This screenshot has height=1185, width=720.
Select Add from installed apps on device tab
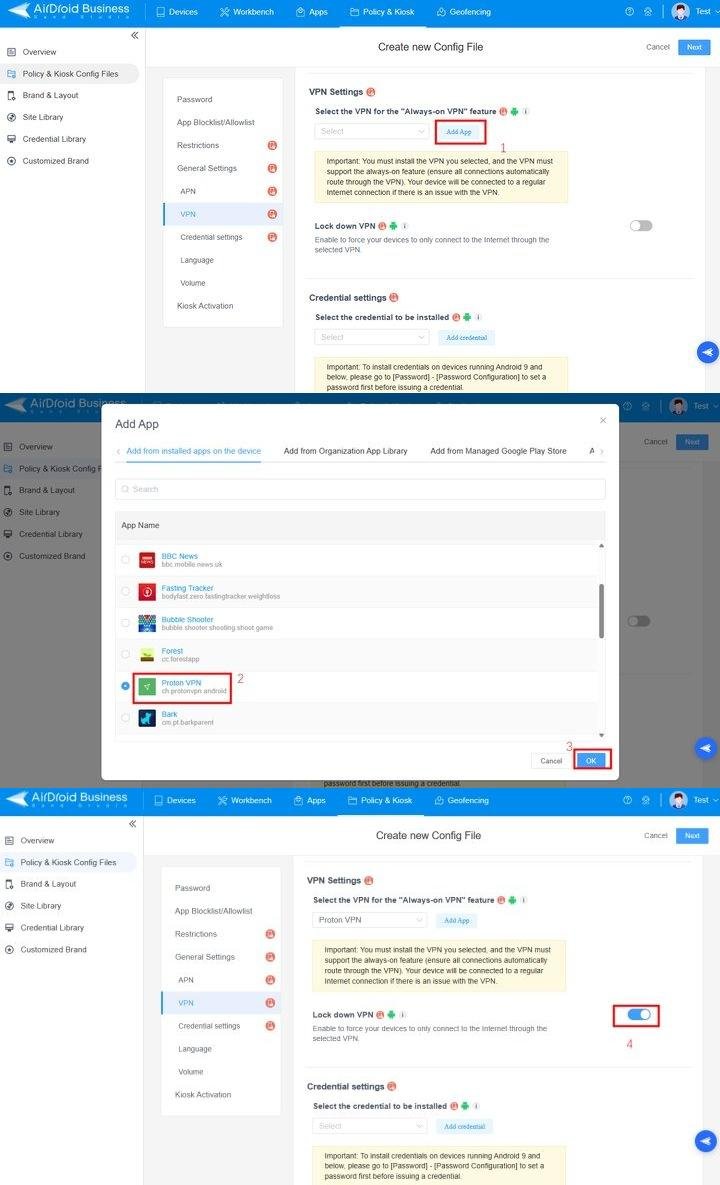[193, 451]
